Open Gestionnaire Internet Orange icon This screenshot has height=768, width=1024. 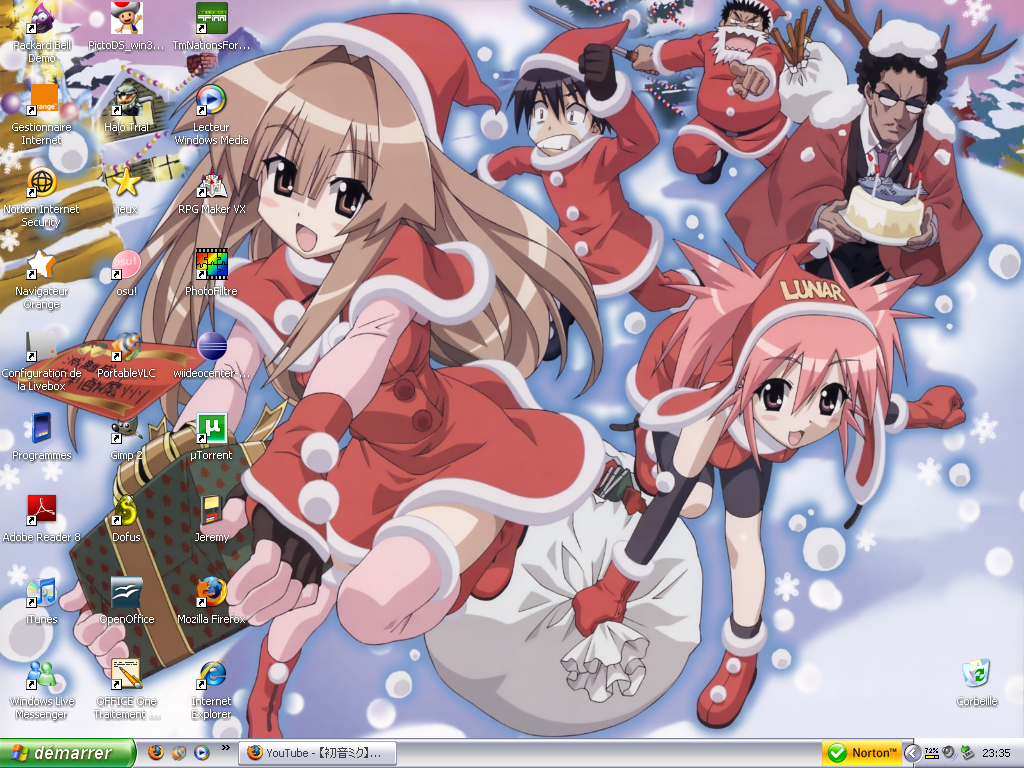point(42,115)
